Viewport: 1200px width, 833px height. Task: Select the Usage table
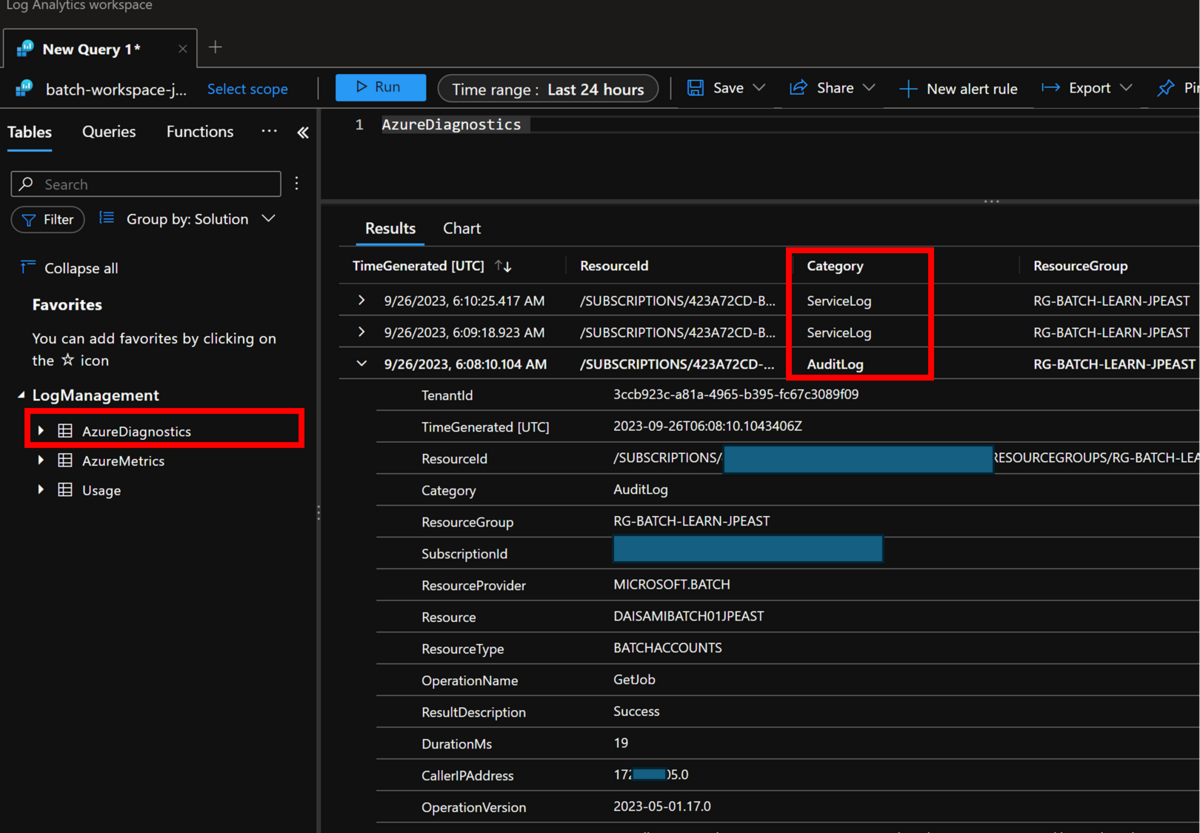coord(101,491)
